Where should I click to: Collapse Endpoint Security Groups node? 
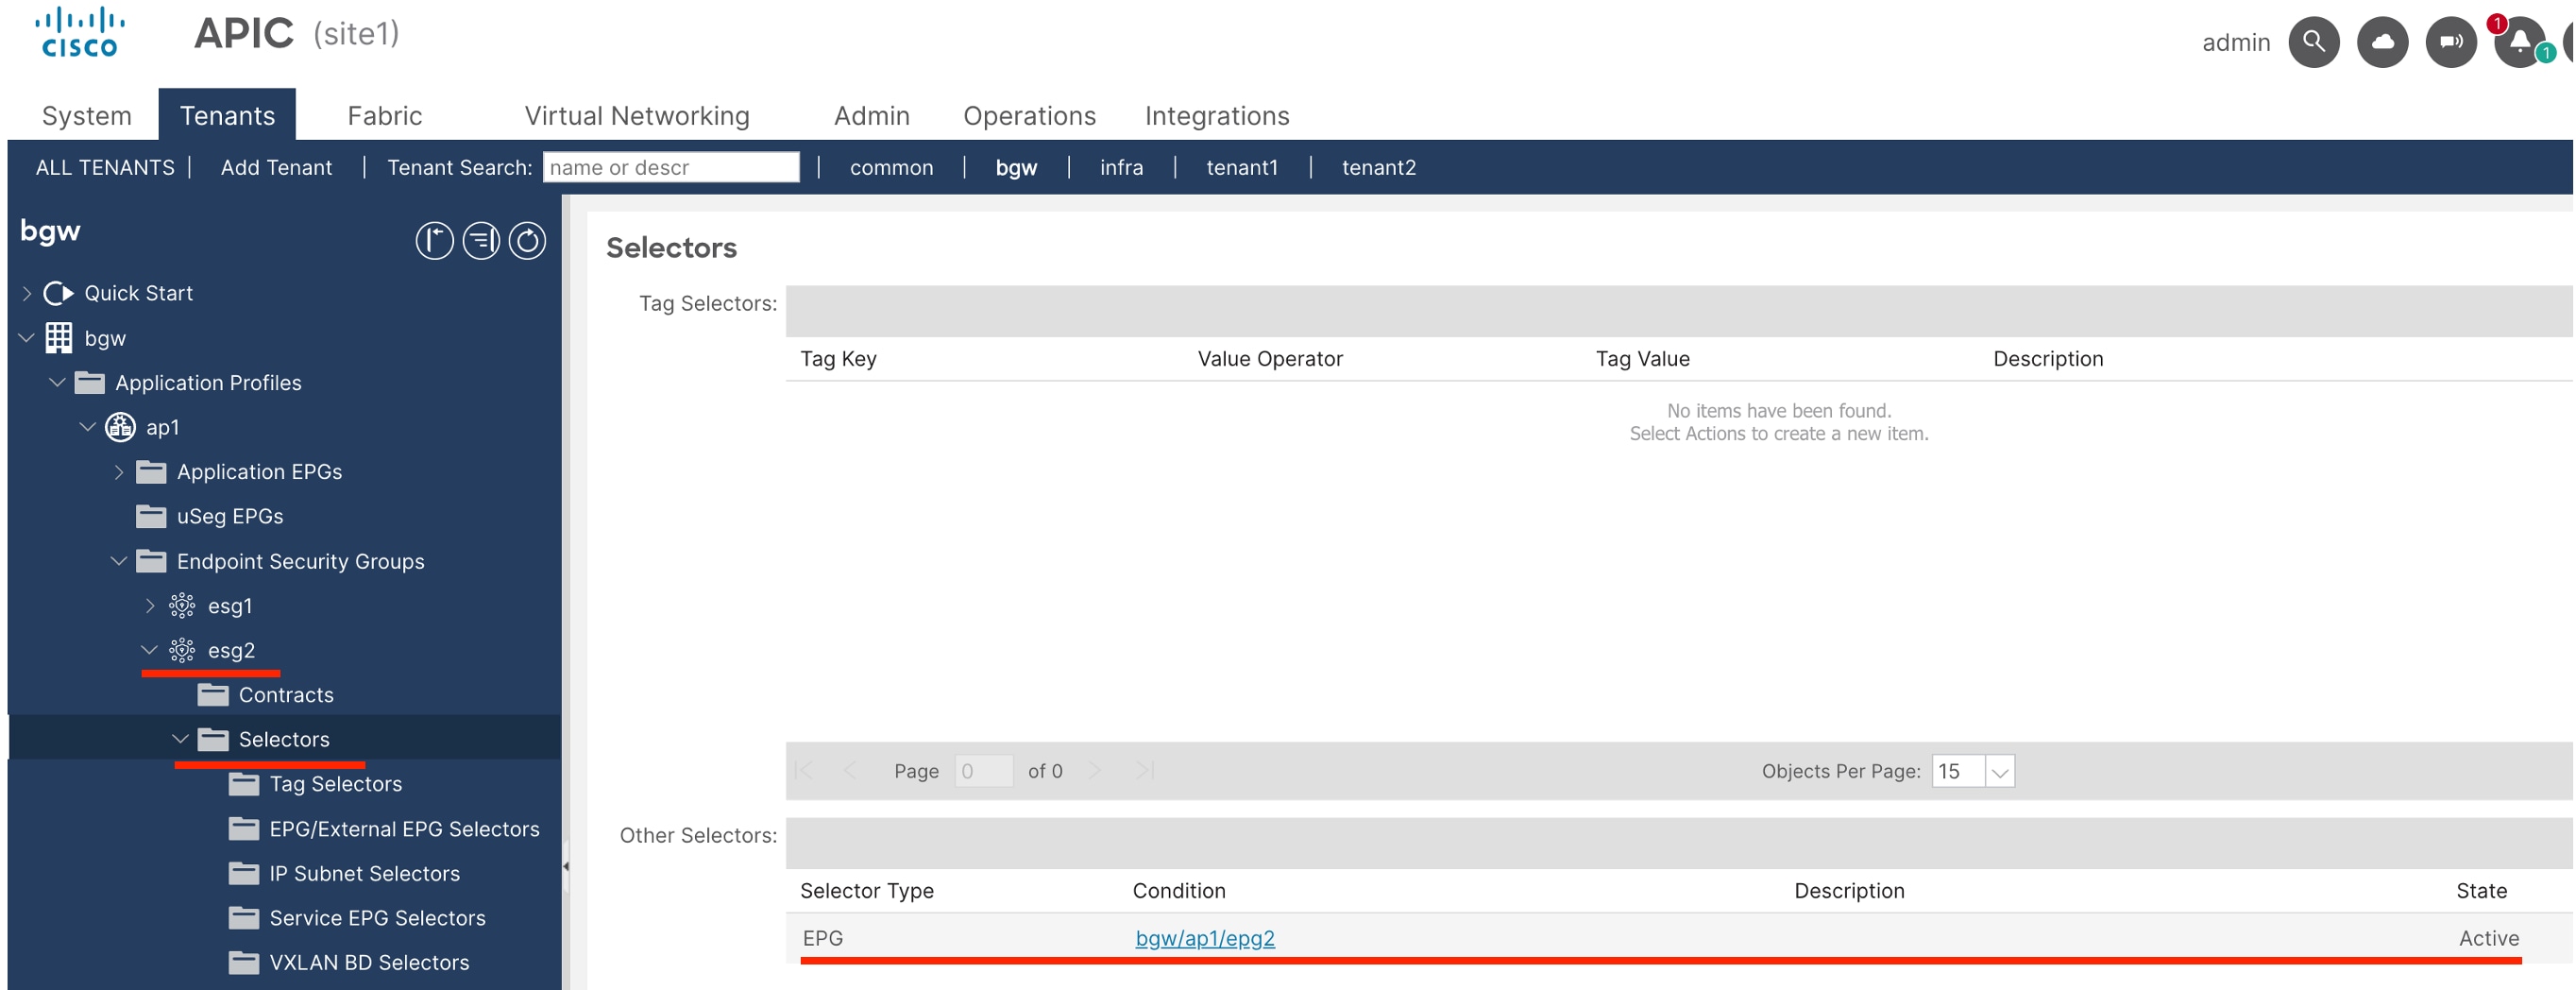point(119,561)
